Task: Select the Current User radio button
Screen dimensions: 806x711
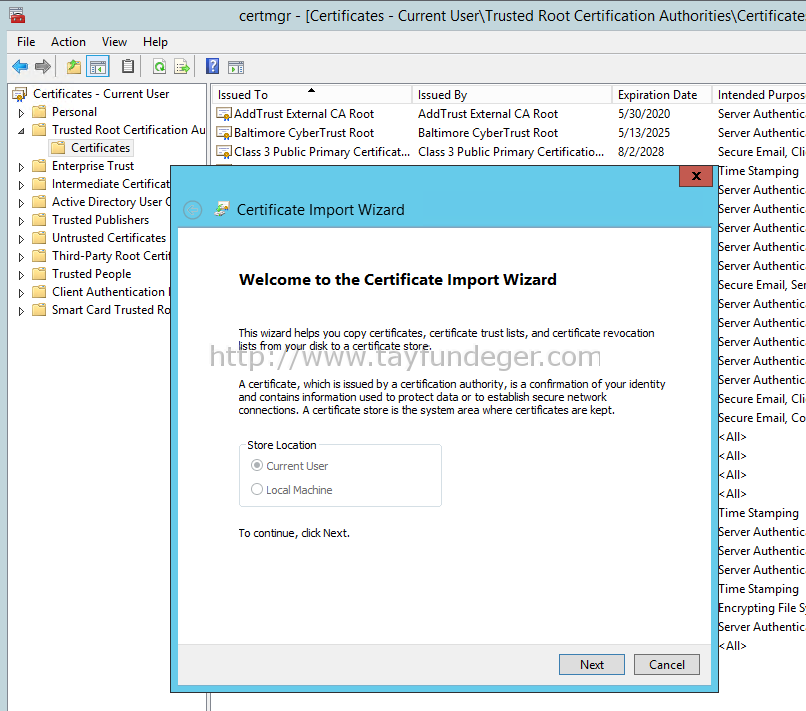Action: coord(257,465)
